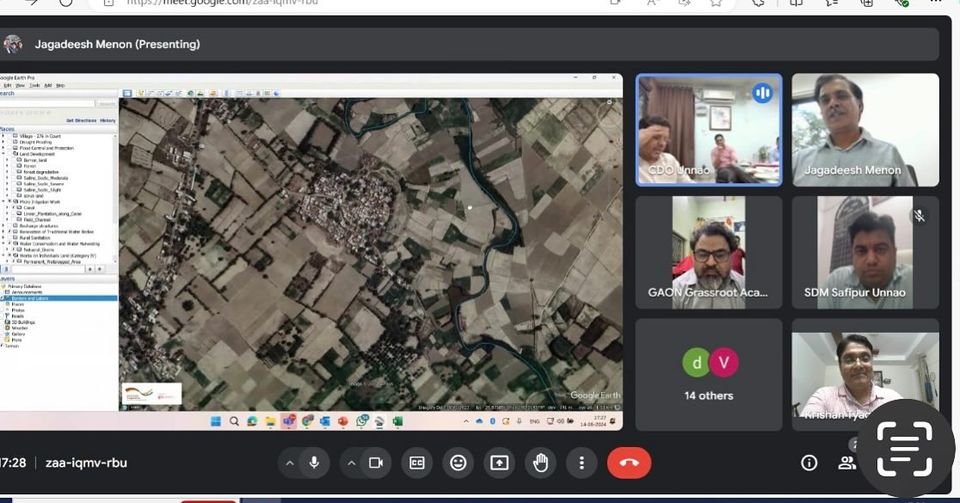Open taskbar Search in shared screen
960x503 pixels.
click(x=234, y=421)
